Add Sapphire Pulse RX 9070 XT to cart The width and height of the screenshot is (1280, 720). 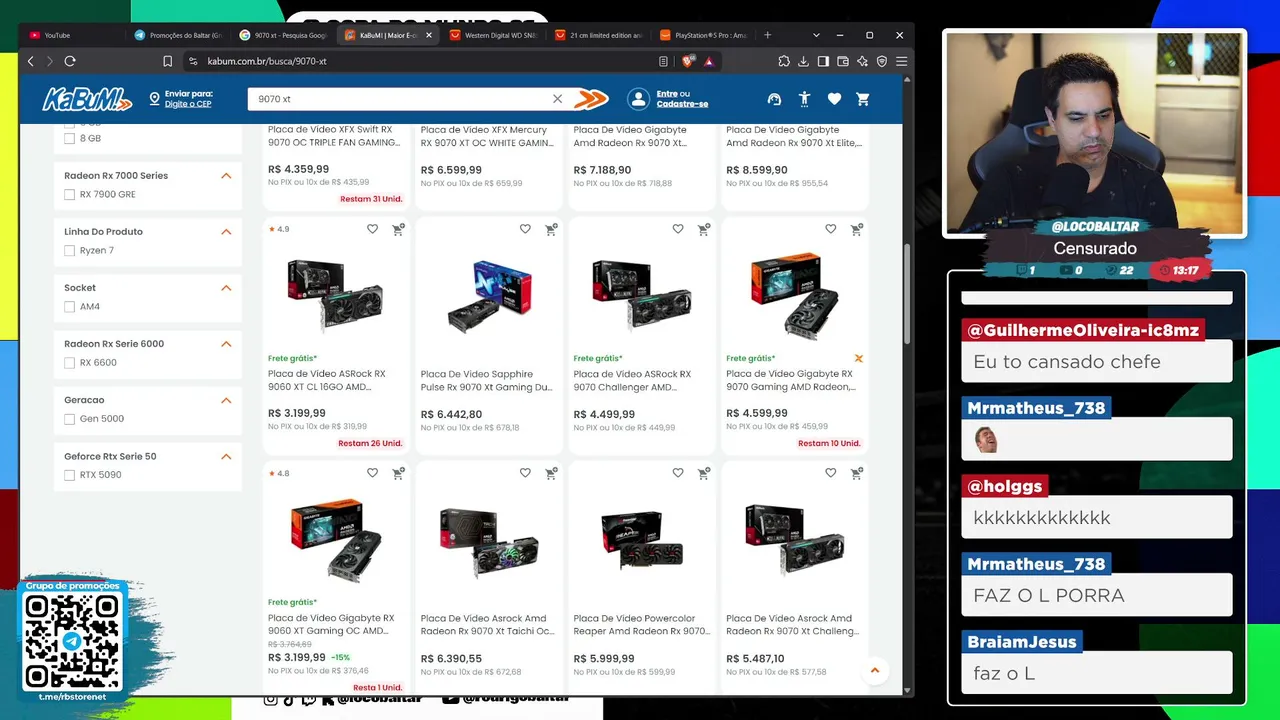(x=551, y=229)
